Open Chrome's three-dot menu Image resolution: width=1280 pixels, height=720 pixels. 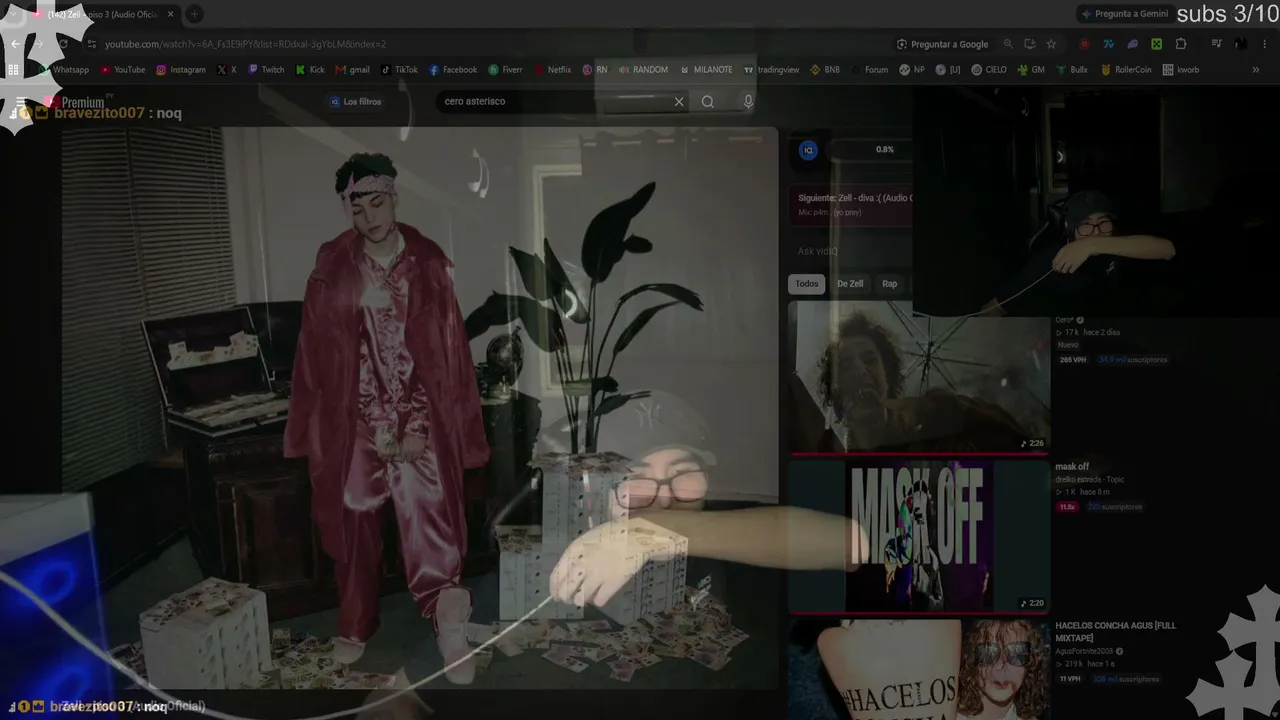[1265, 44]
